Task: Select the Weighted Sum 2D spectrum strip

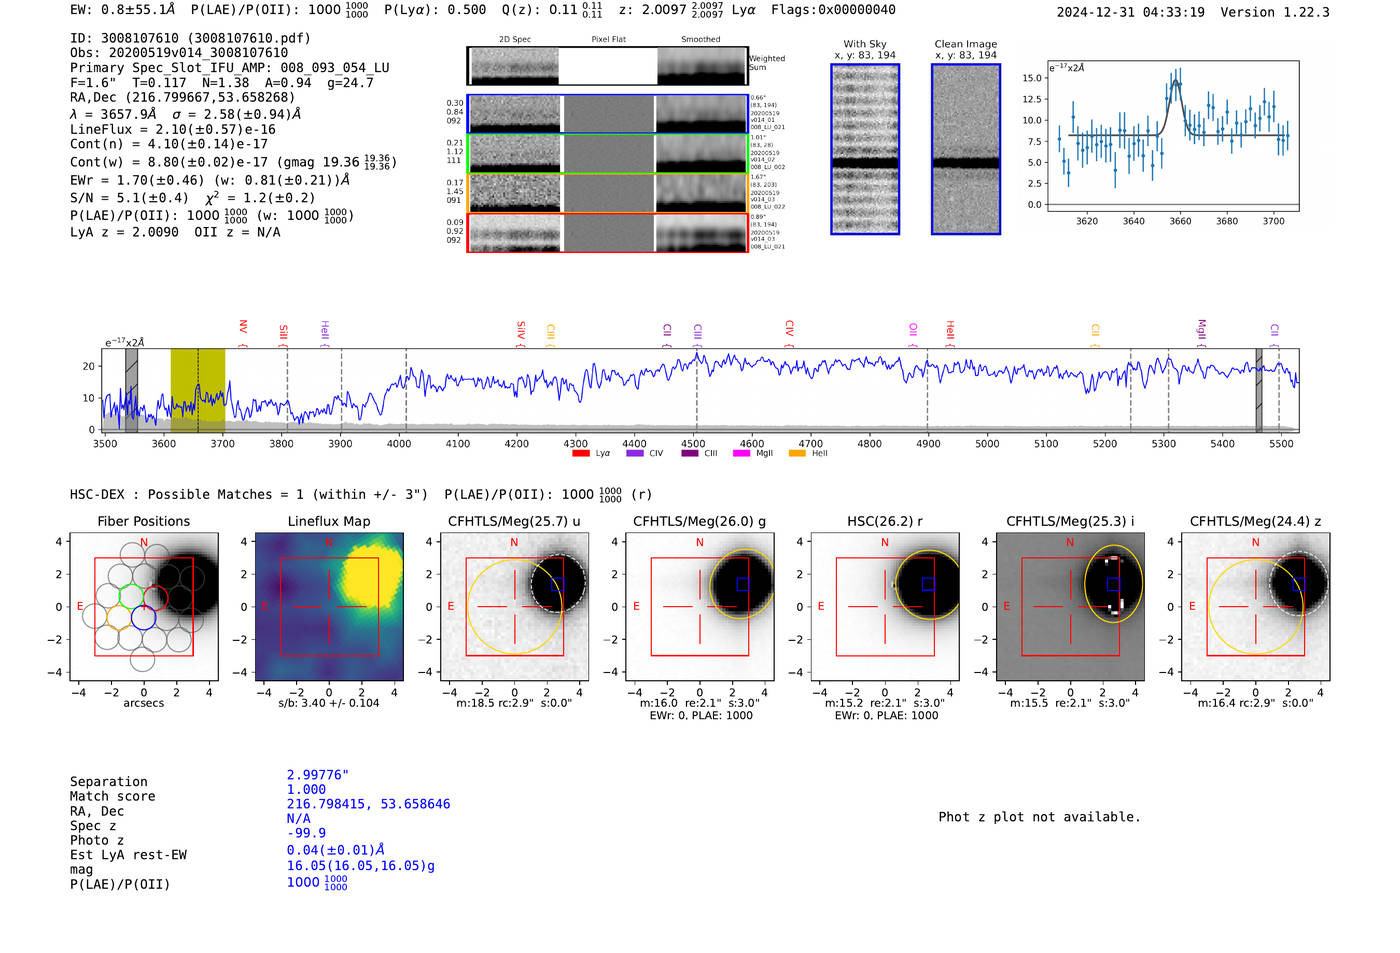Action: (607, 66)
